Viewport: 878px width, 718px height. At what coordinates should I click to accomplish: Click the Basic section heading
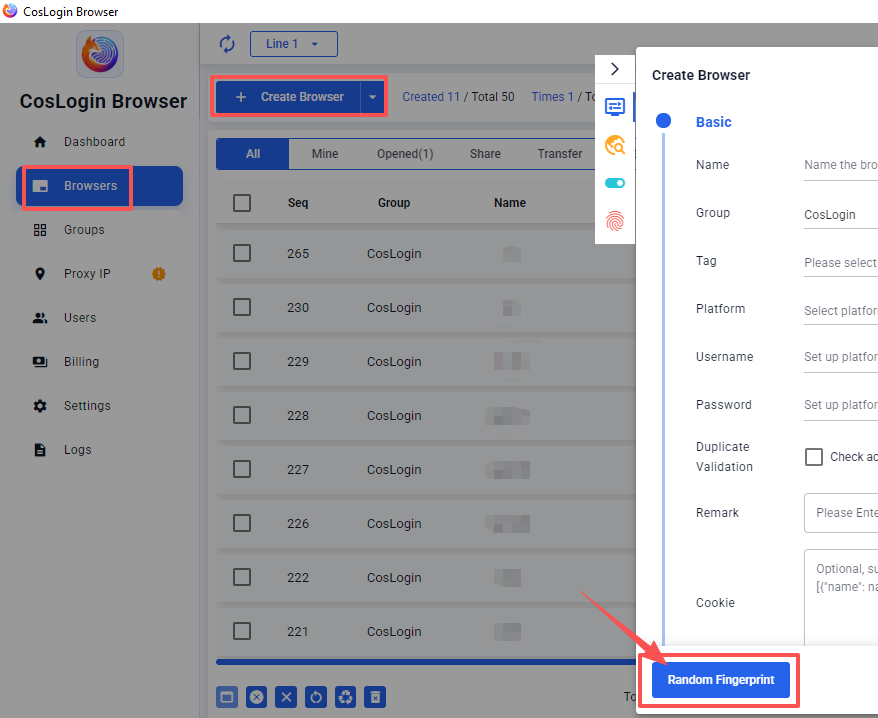(x=713, y=122)
